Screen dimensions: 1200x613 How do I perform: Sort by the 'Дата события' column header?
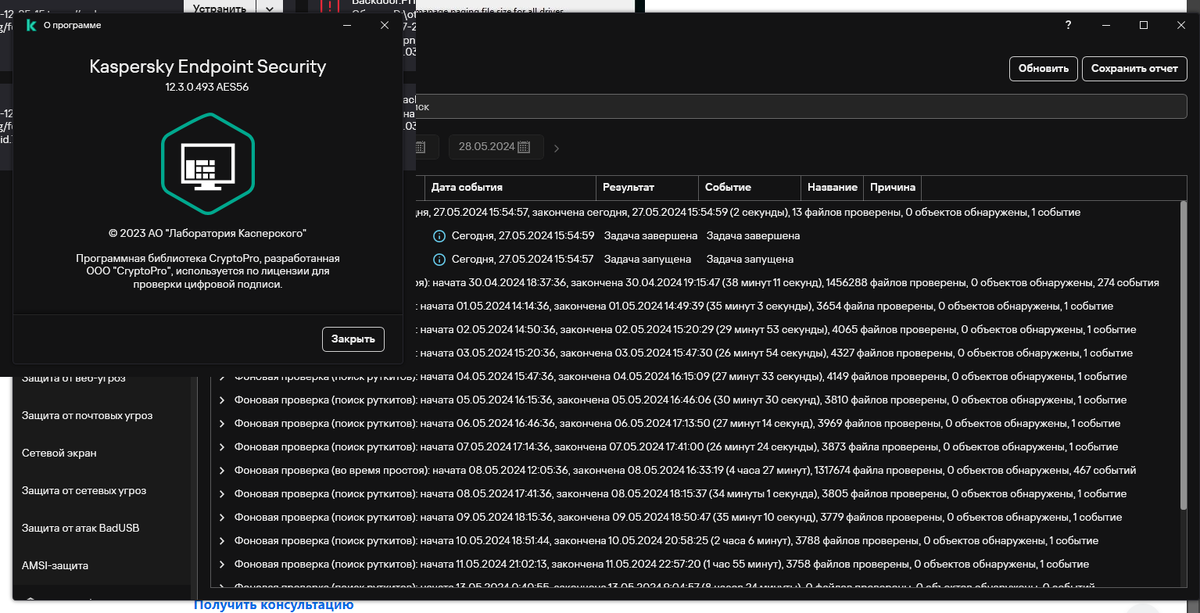pos(509,187)
